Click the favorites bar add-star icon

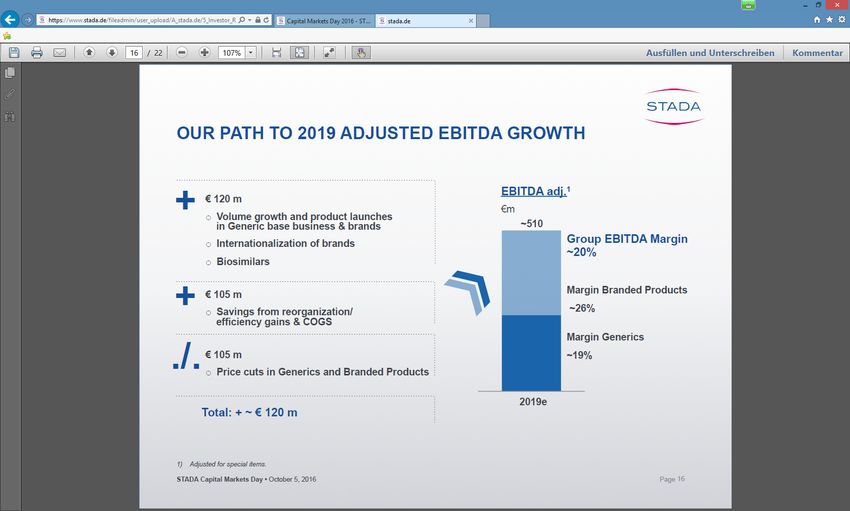coord(7,36)
